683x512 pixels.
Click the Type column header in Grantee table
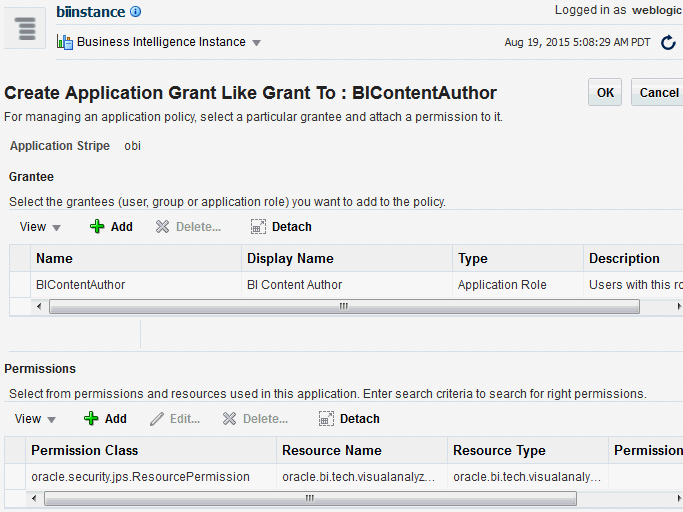(518, 258)
